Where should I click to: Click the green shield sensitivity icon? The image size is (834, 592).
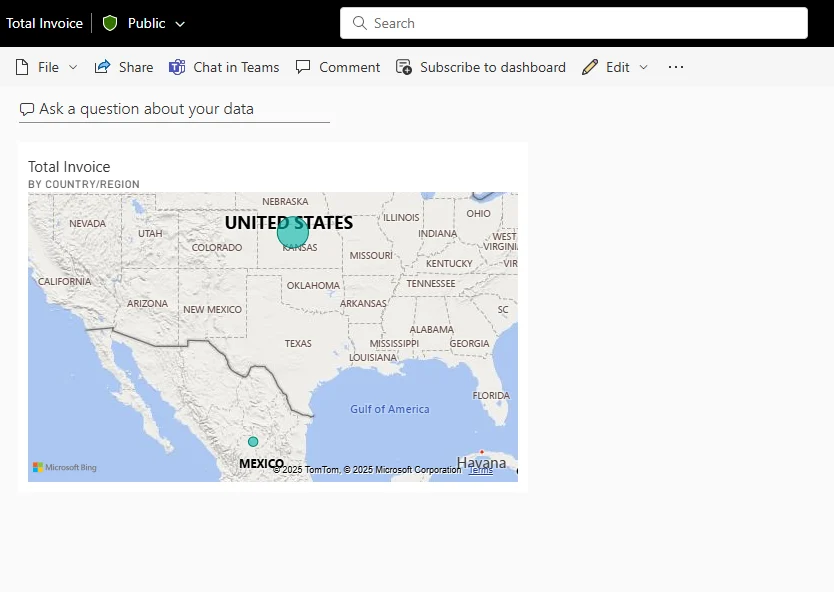[110, 23]
